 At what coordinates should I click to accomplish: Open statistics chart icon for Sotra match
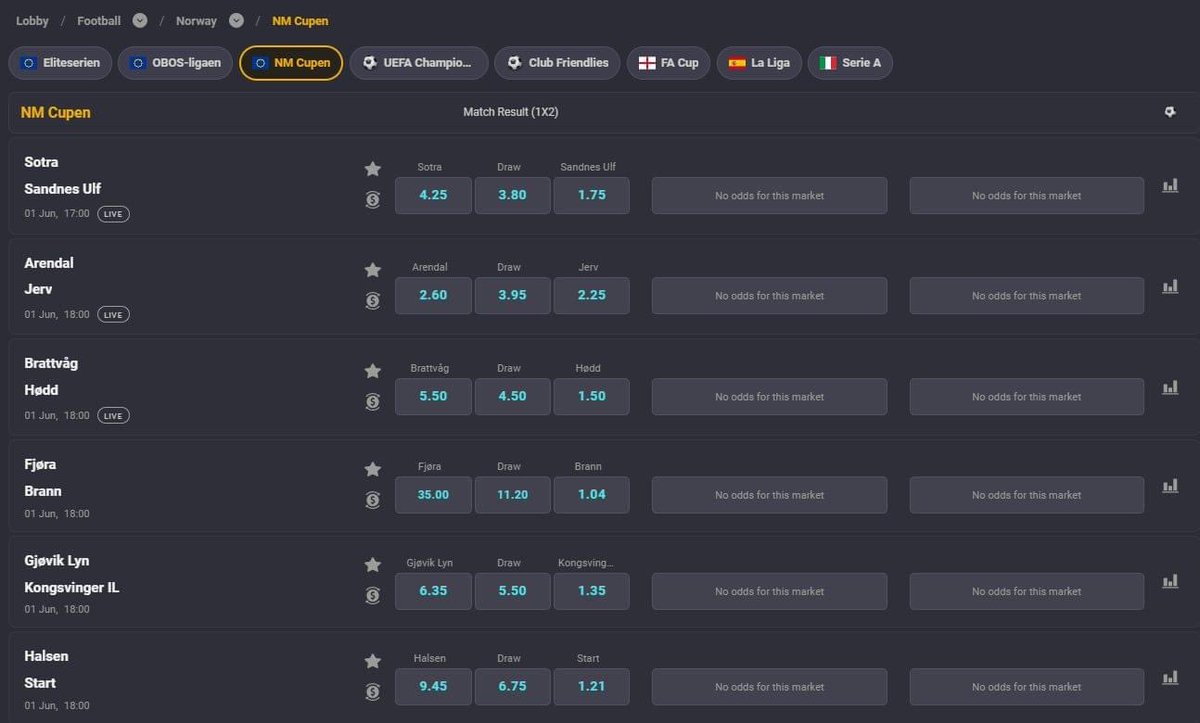click(x=1170, y=185)
